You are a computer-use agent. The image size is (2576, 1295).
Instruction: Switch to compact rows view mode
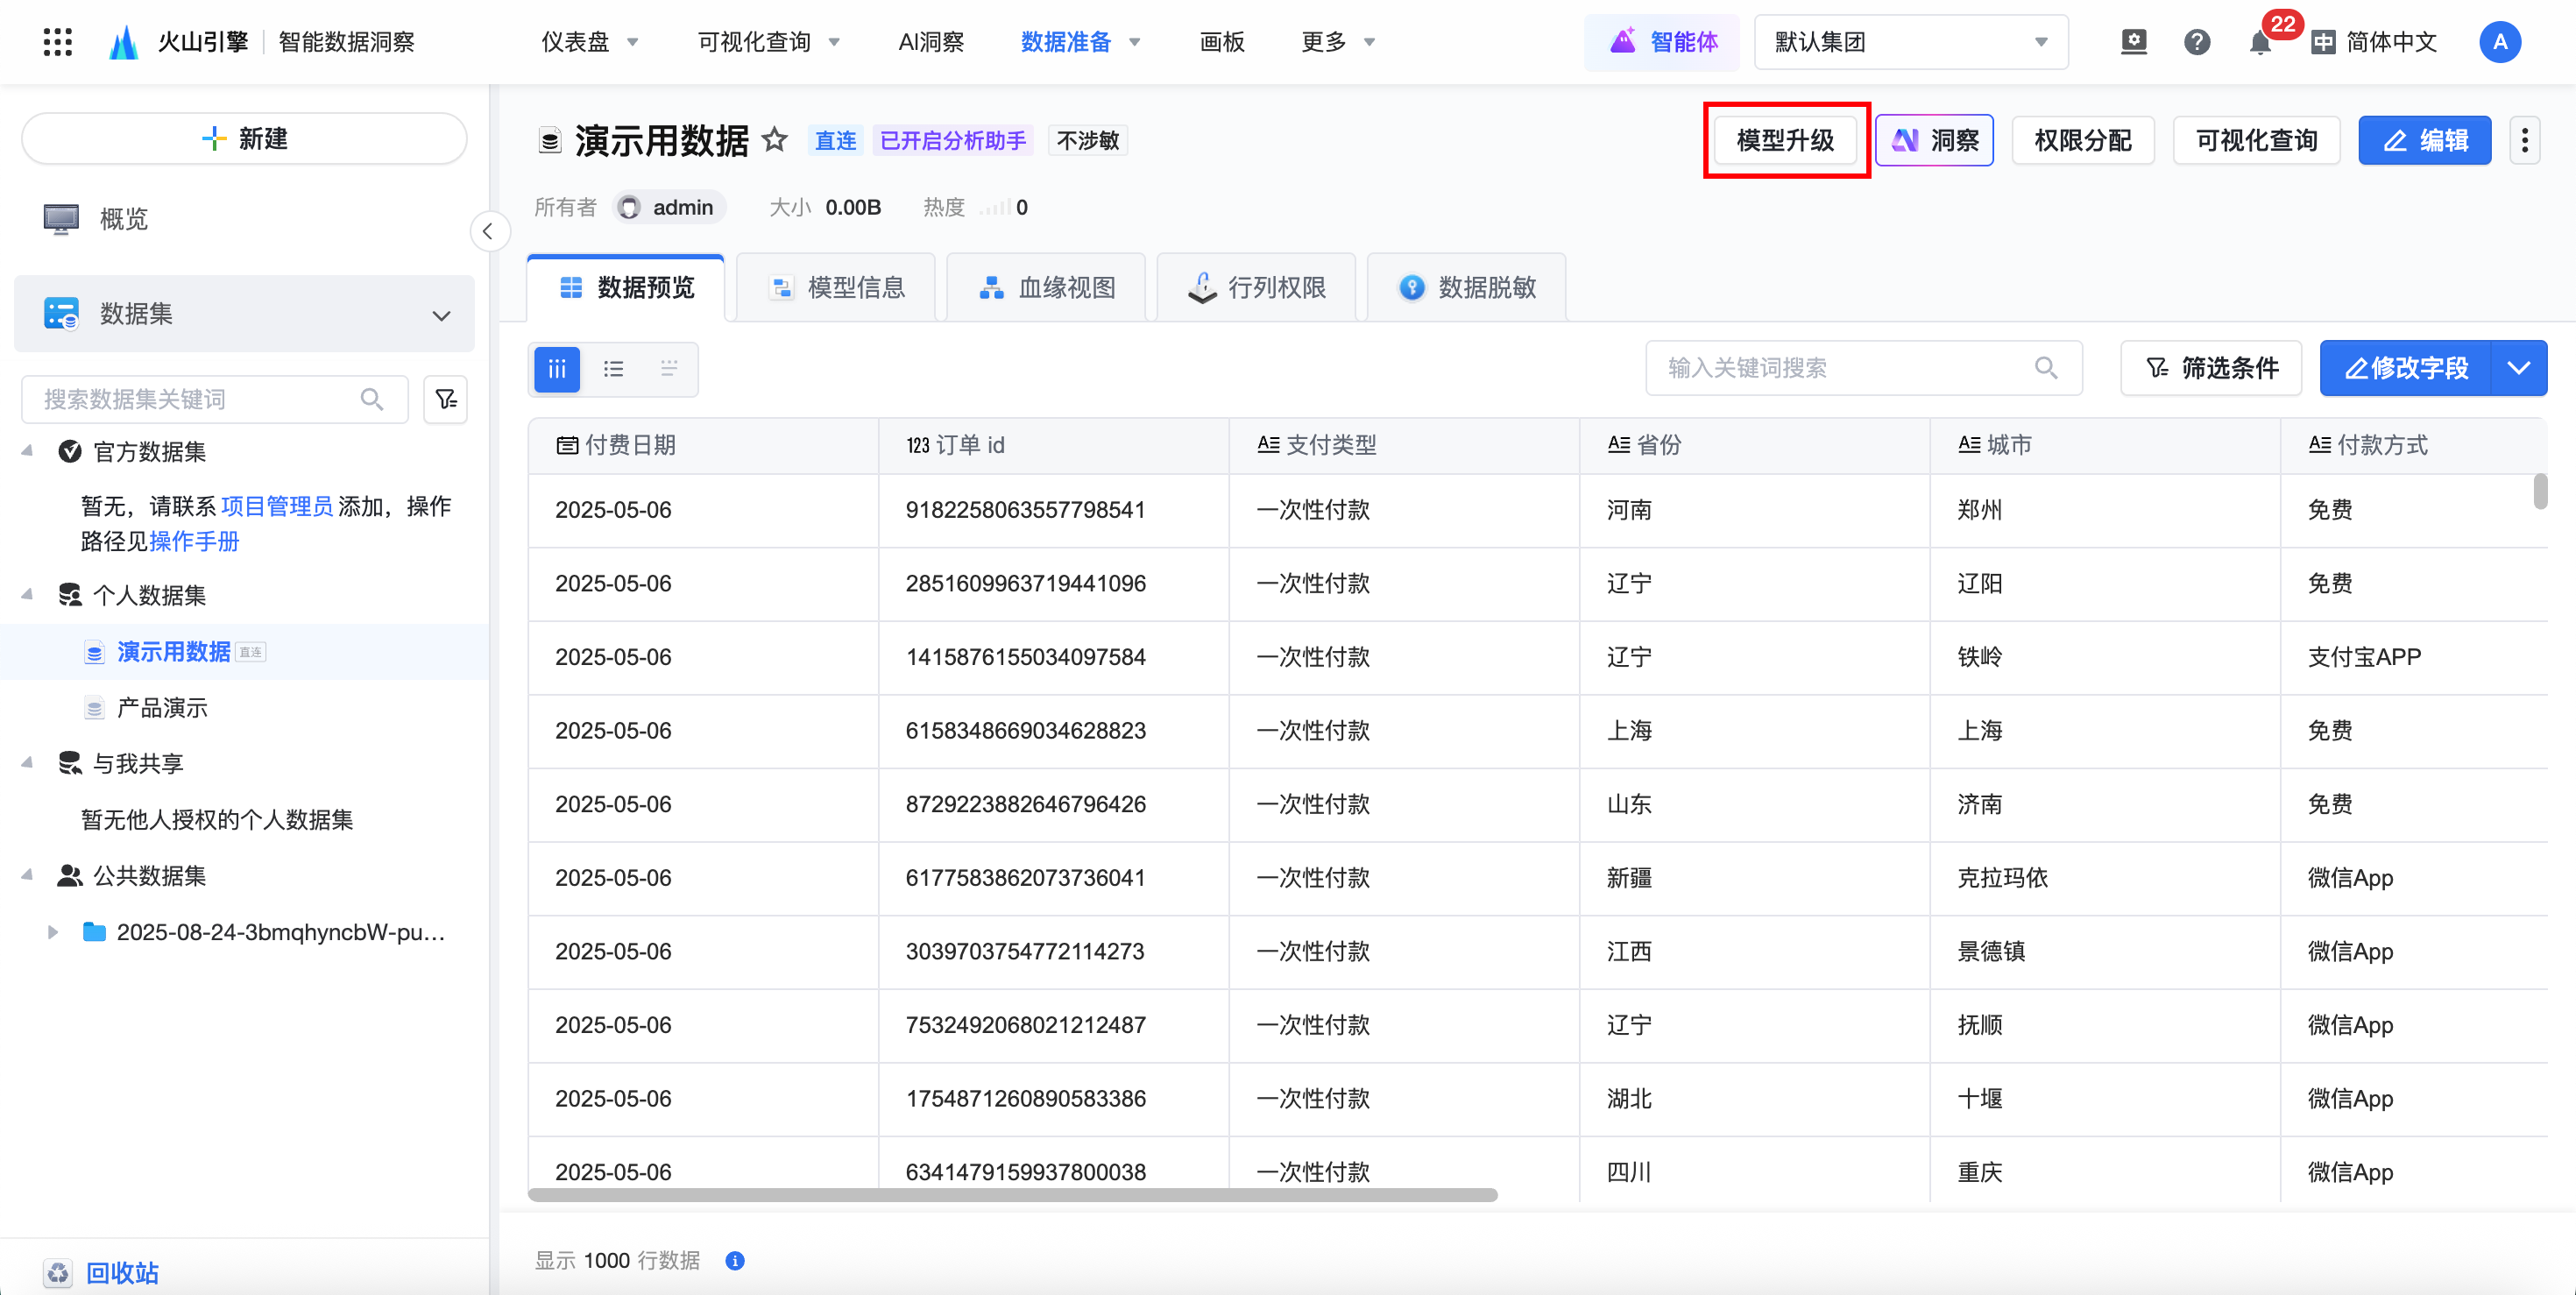[x=669, y=369]
